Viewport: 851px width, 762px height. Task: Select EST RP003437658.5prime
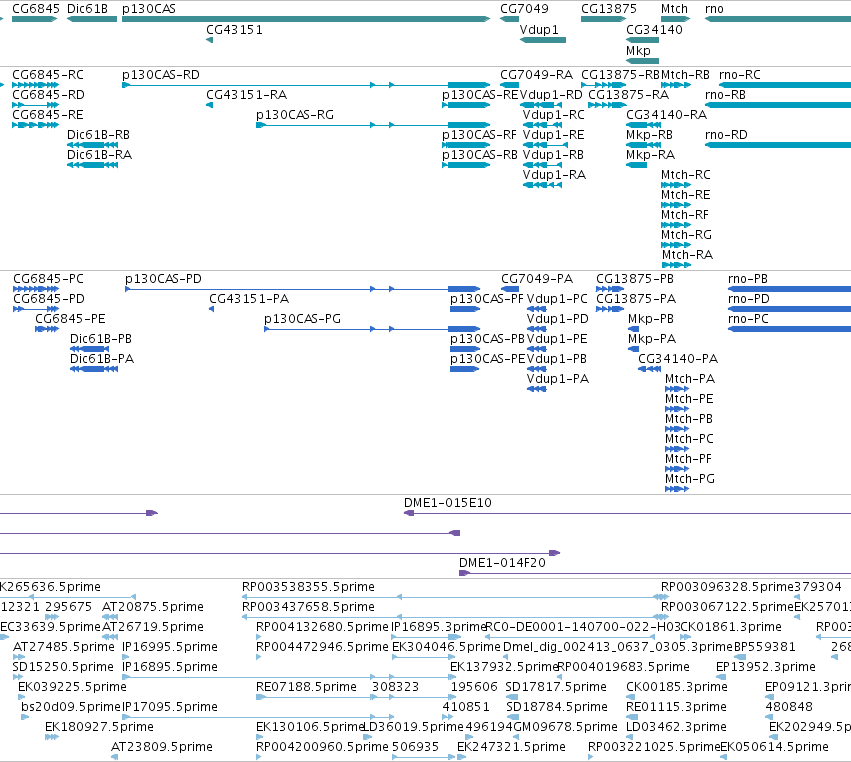click(x=308, y=607)
